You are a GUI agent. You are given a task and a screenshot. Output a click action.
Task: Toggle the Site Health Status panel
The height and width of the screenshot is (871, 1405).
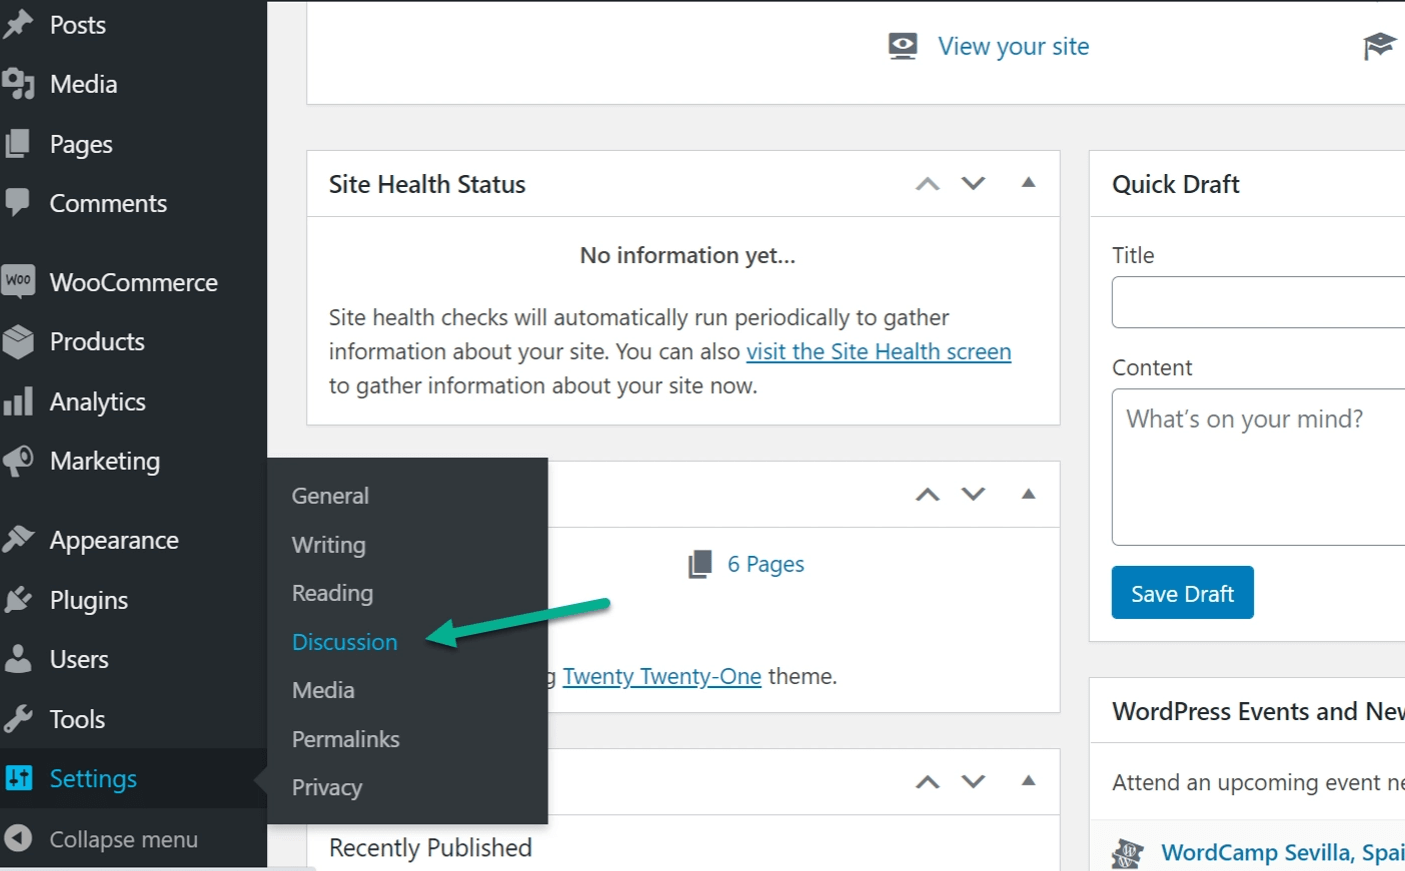pyautogui.click(x=1028, y=183)
